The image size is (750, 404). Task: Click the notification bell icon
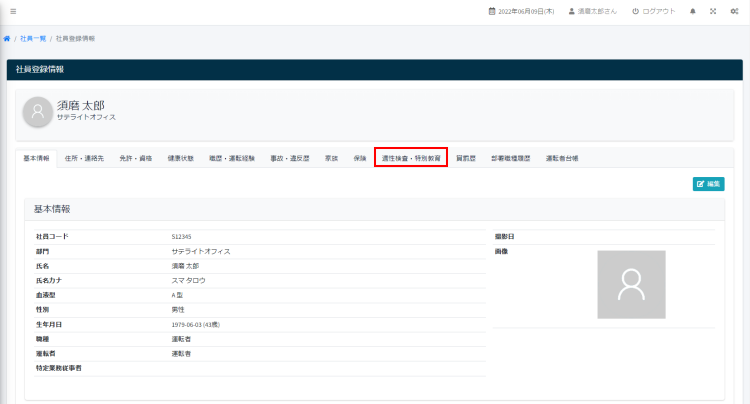point(693,11)
